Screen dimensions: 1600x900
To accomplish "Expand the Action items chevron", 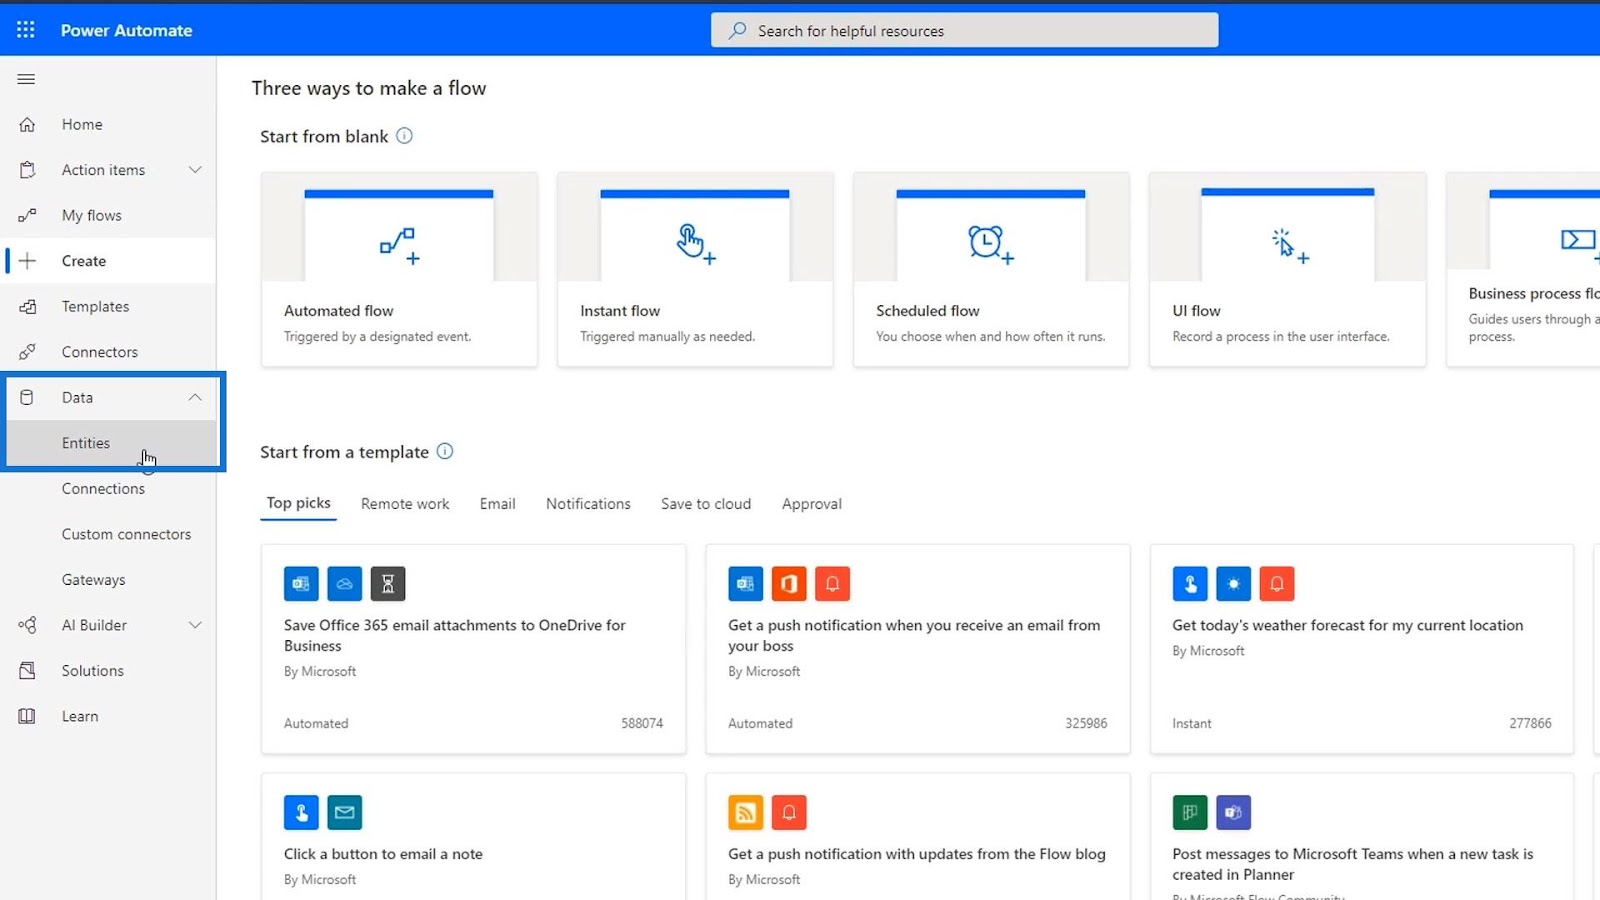I will click(195, 170).
